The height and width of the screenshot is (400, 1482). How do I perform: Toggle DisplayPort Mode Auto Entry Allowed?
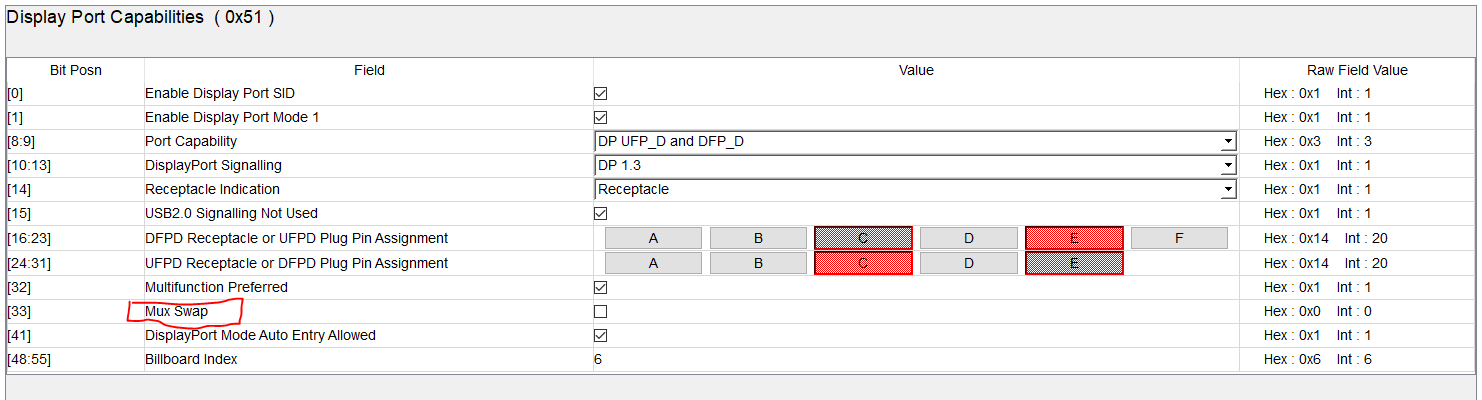[x=601, y=336]
